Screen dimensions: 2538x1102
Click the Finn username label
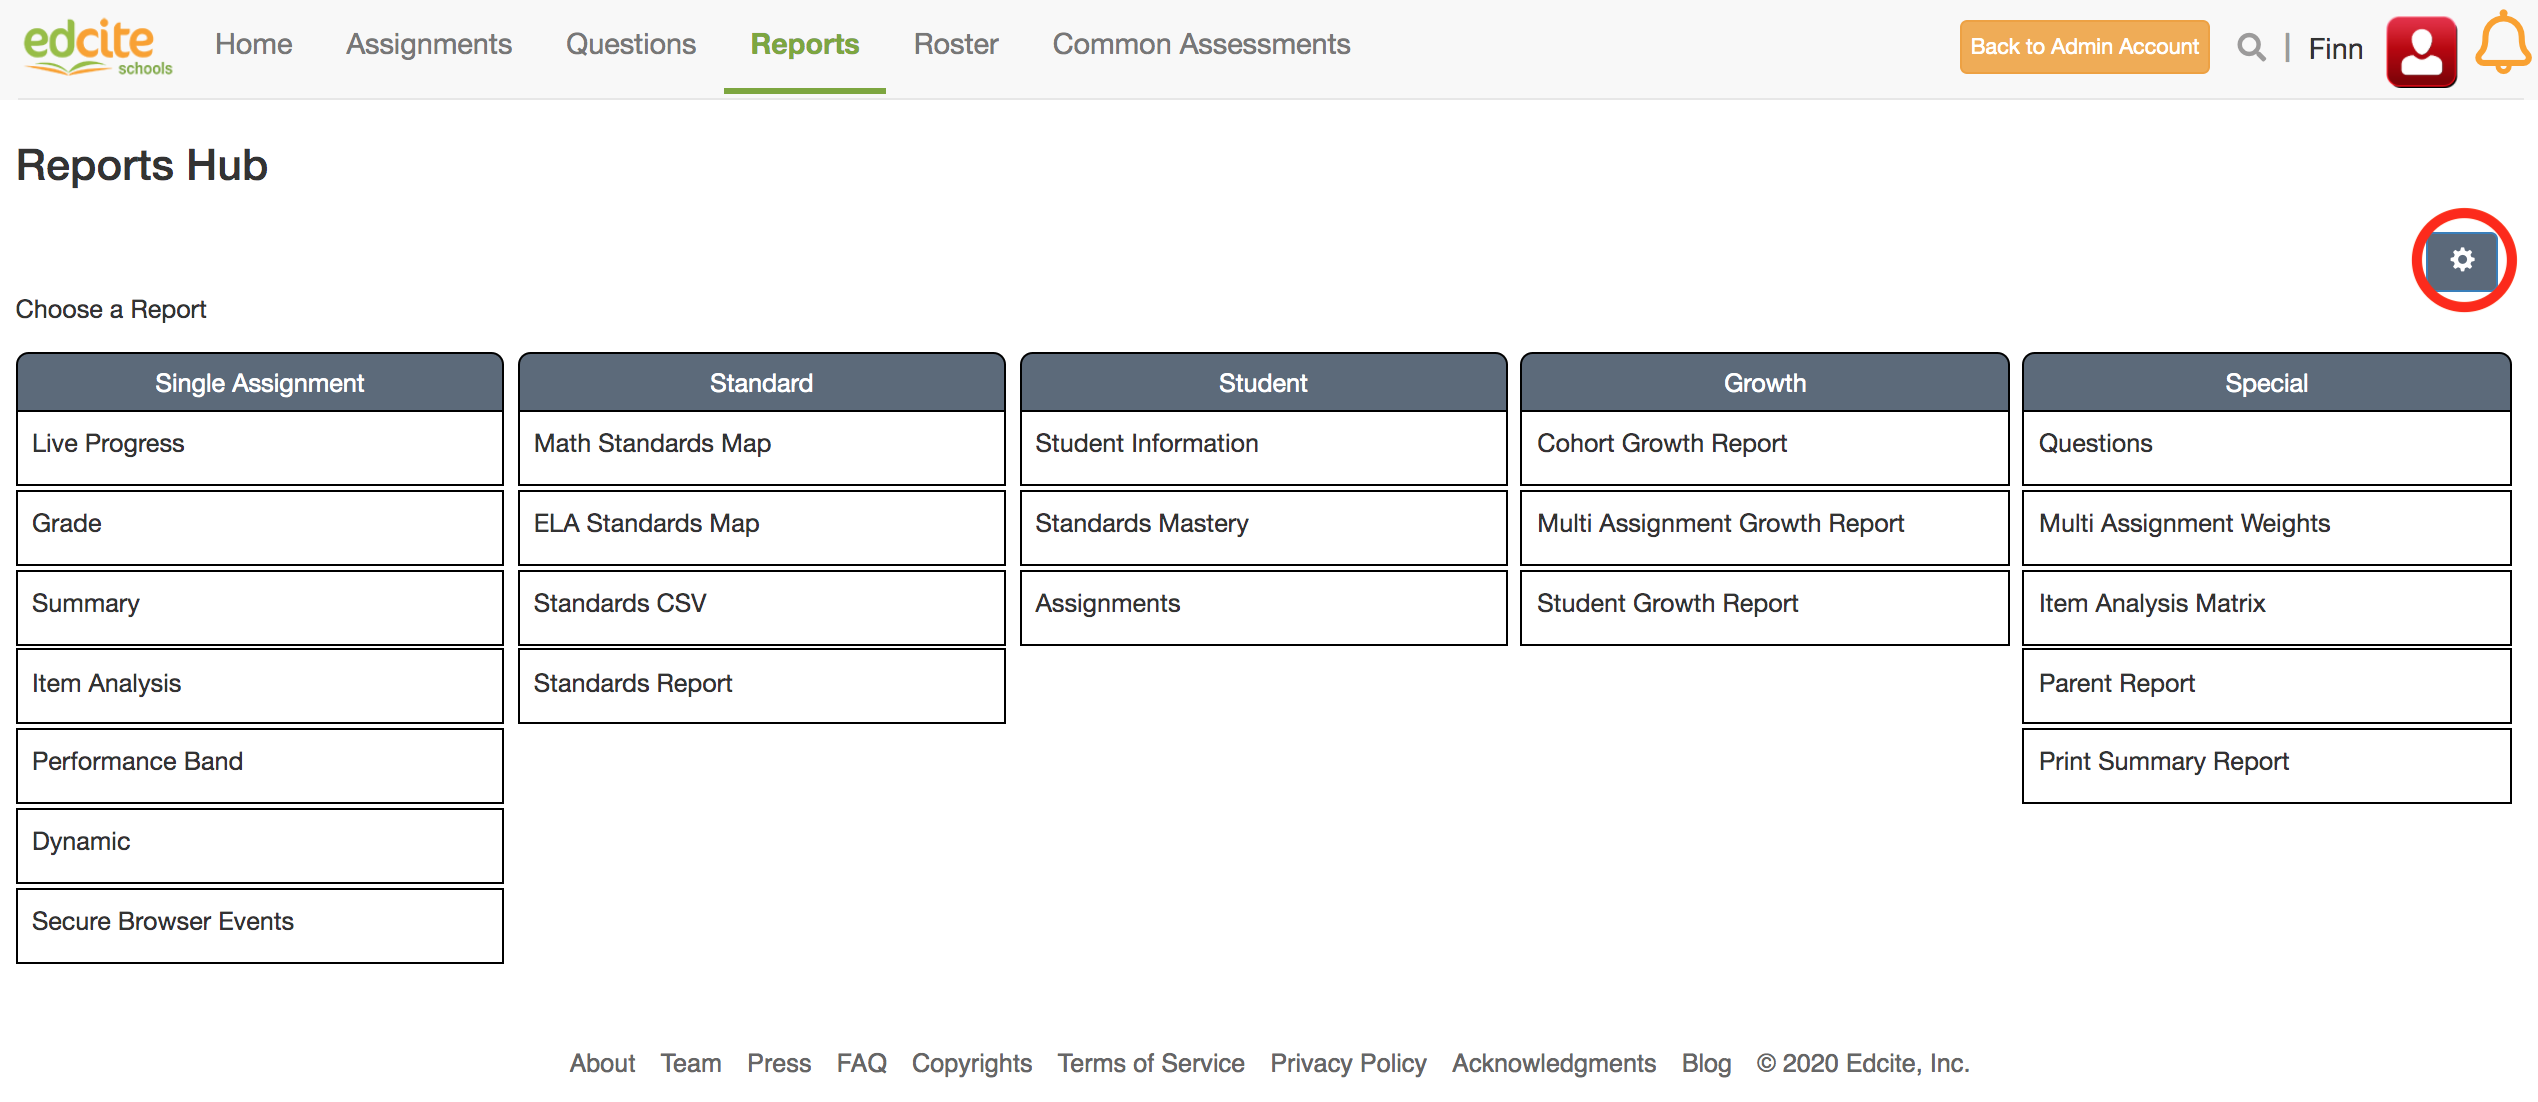pyautogui.click(x=2334, y=49)
